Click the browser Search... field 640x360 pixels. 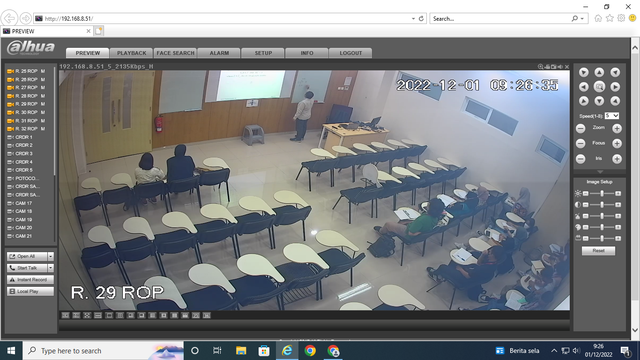point(501,18)
